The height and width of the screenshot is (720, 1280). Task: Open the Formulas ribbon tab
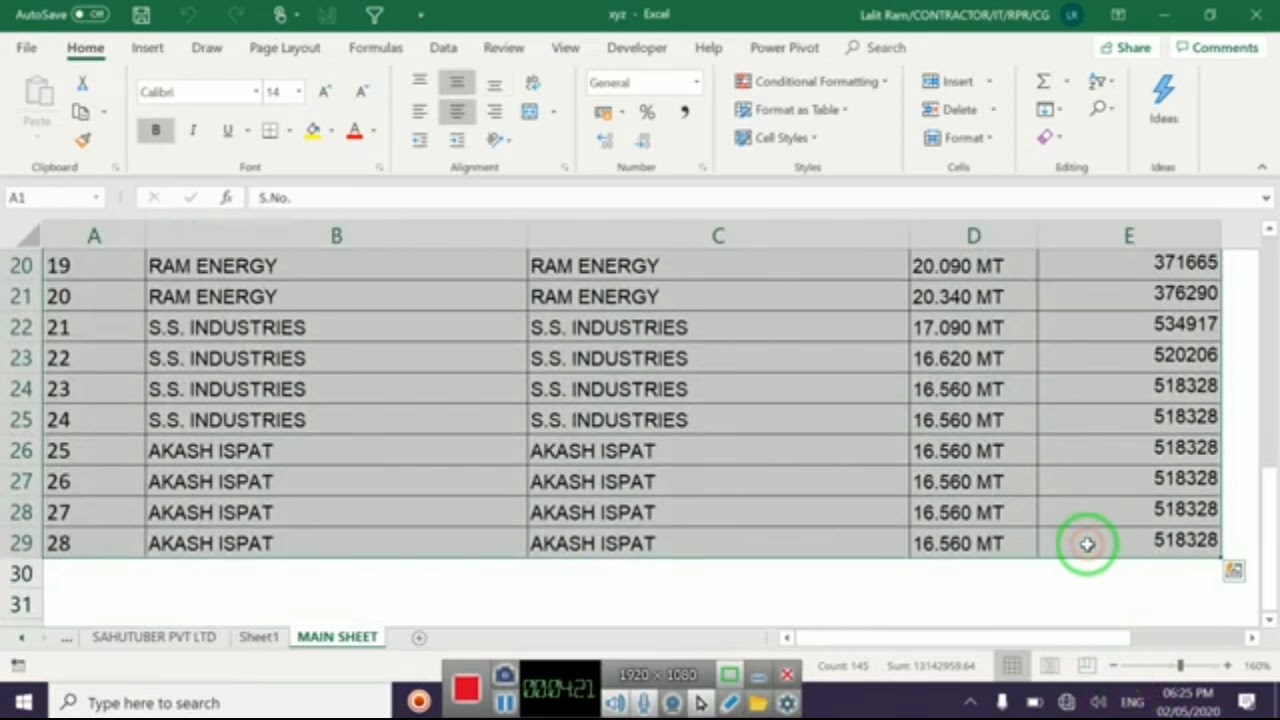pyautogui.click(x=375, y=48)
